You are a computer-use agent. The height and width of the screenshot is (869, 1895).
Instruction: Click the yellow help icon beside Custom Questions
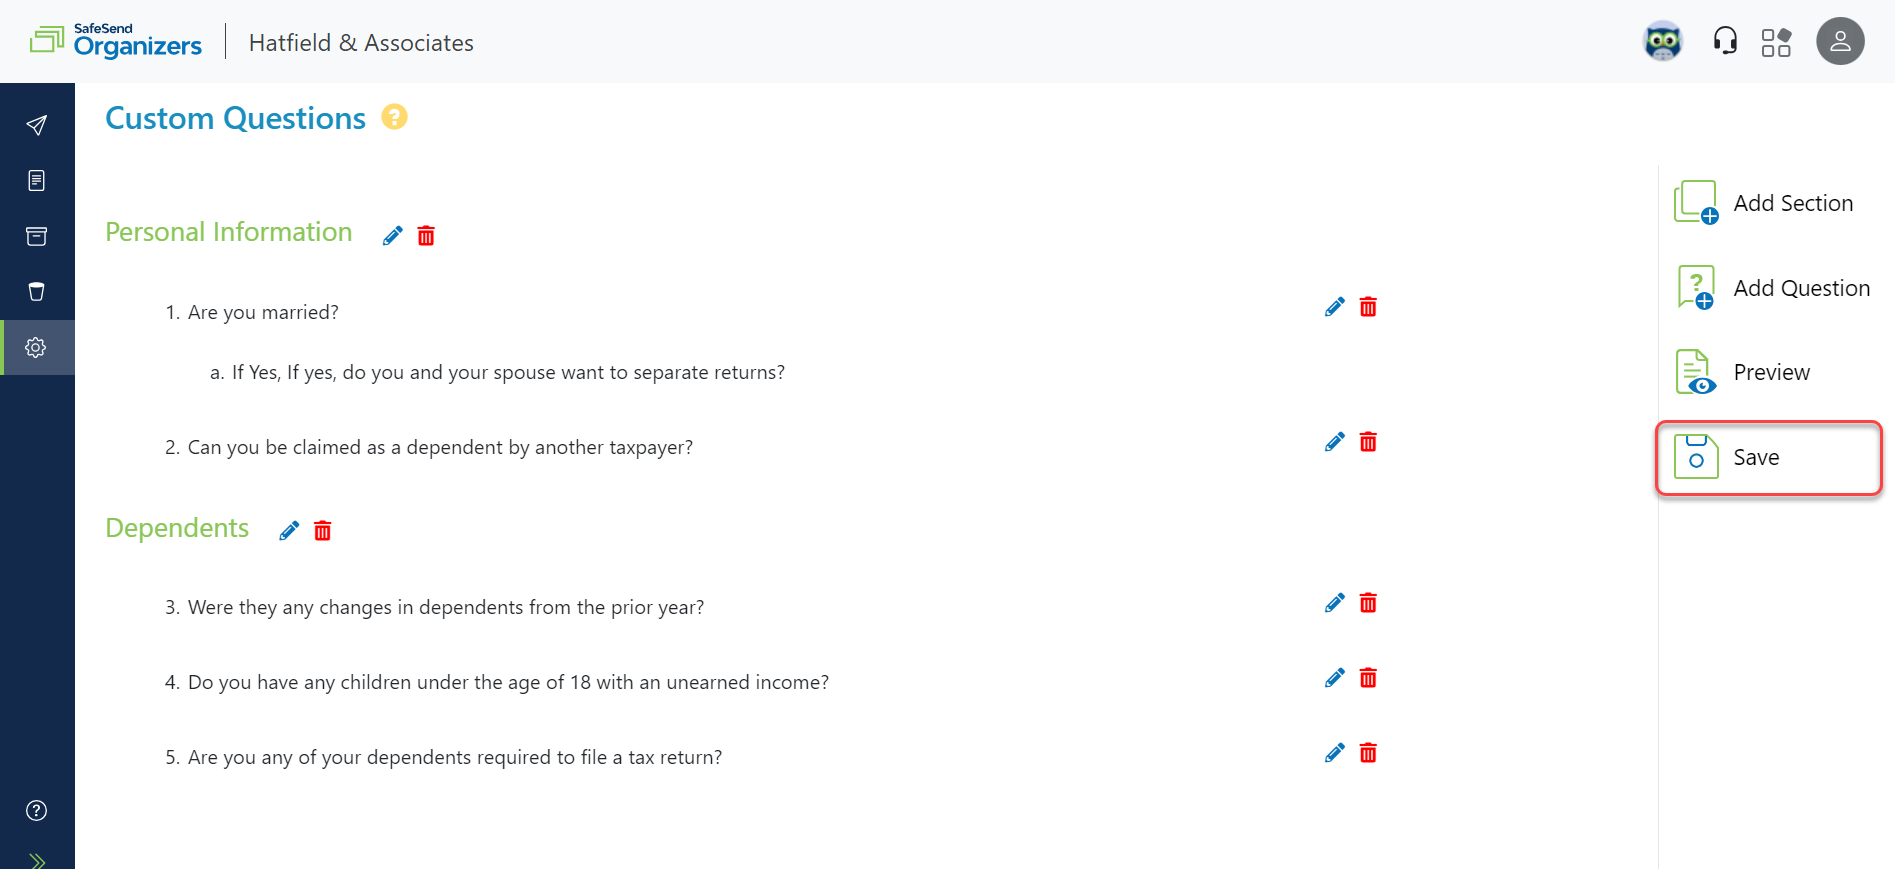click(x=394, y=117)
